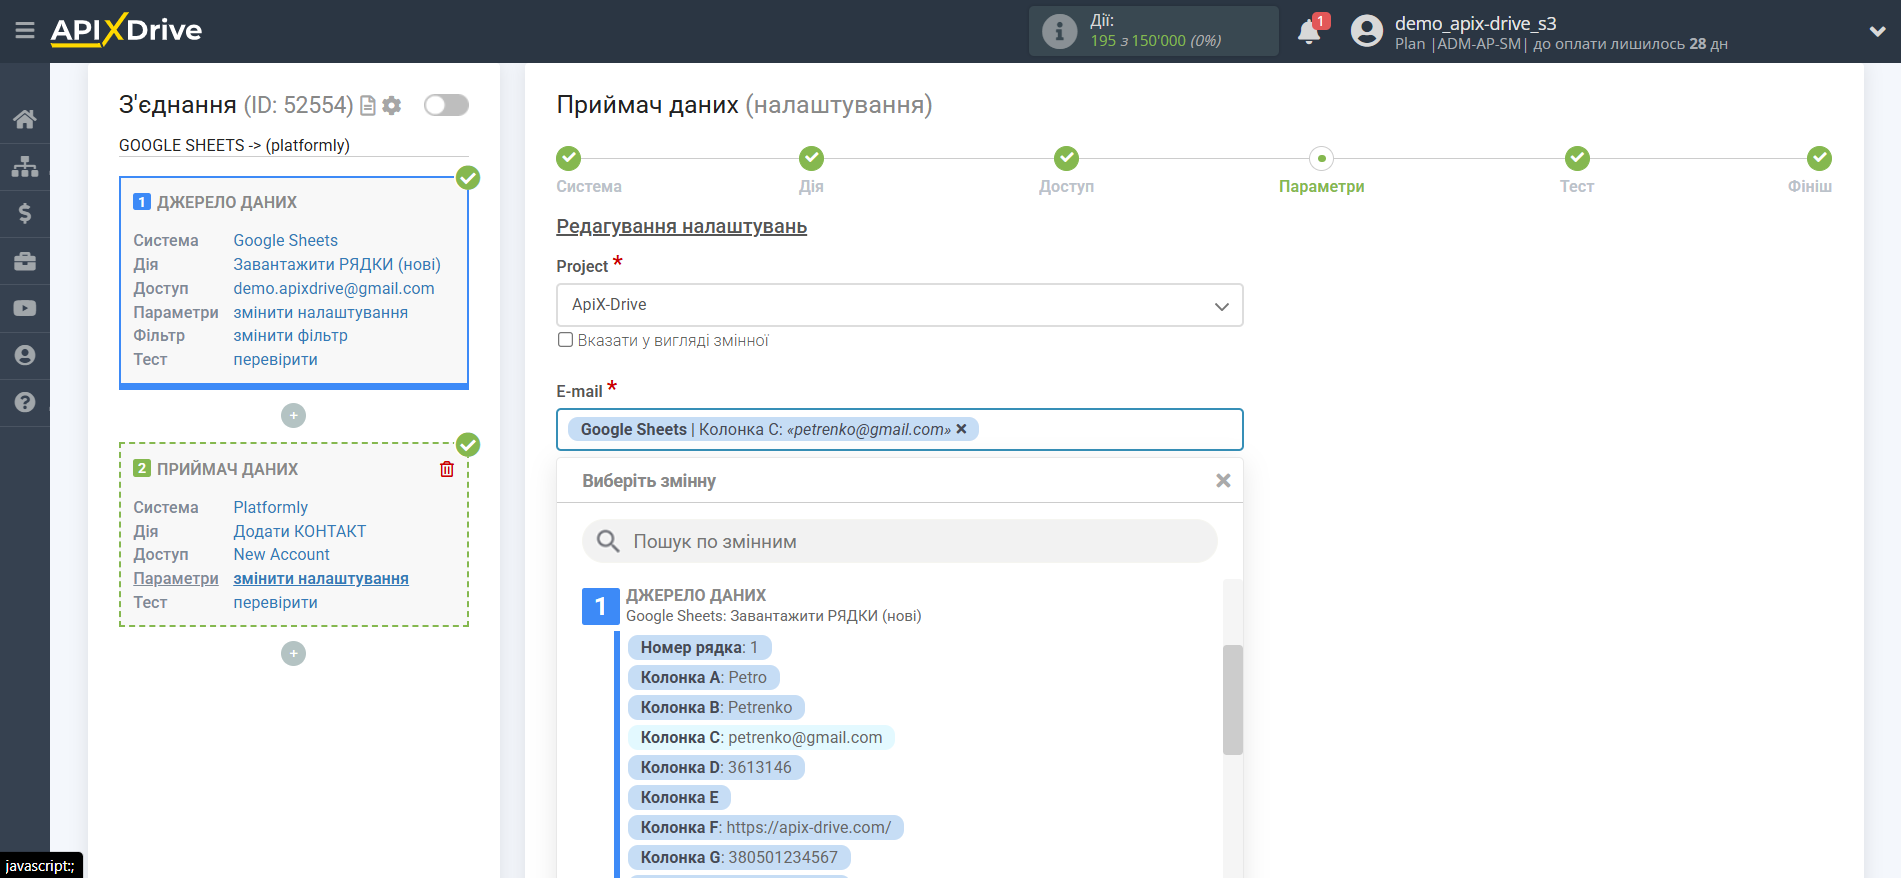Add step below the receiver block

tap(293, 653)
